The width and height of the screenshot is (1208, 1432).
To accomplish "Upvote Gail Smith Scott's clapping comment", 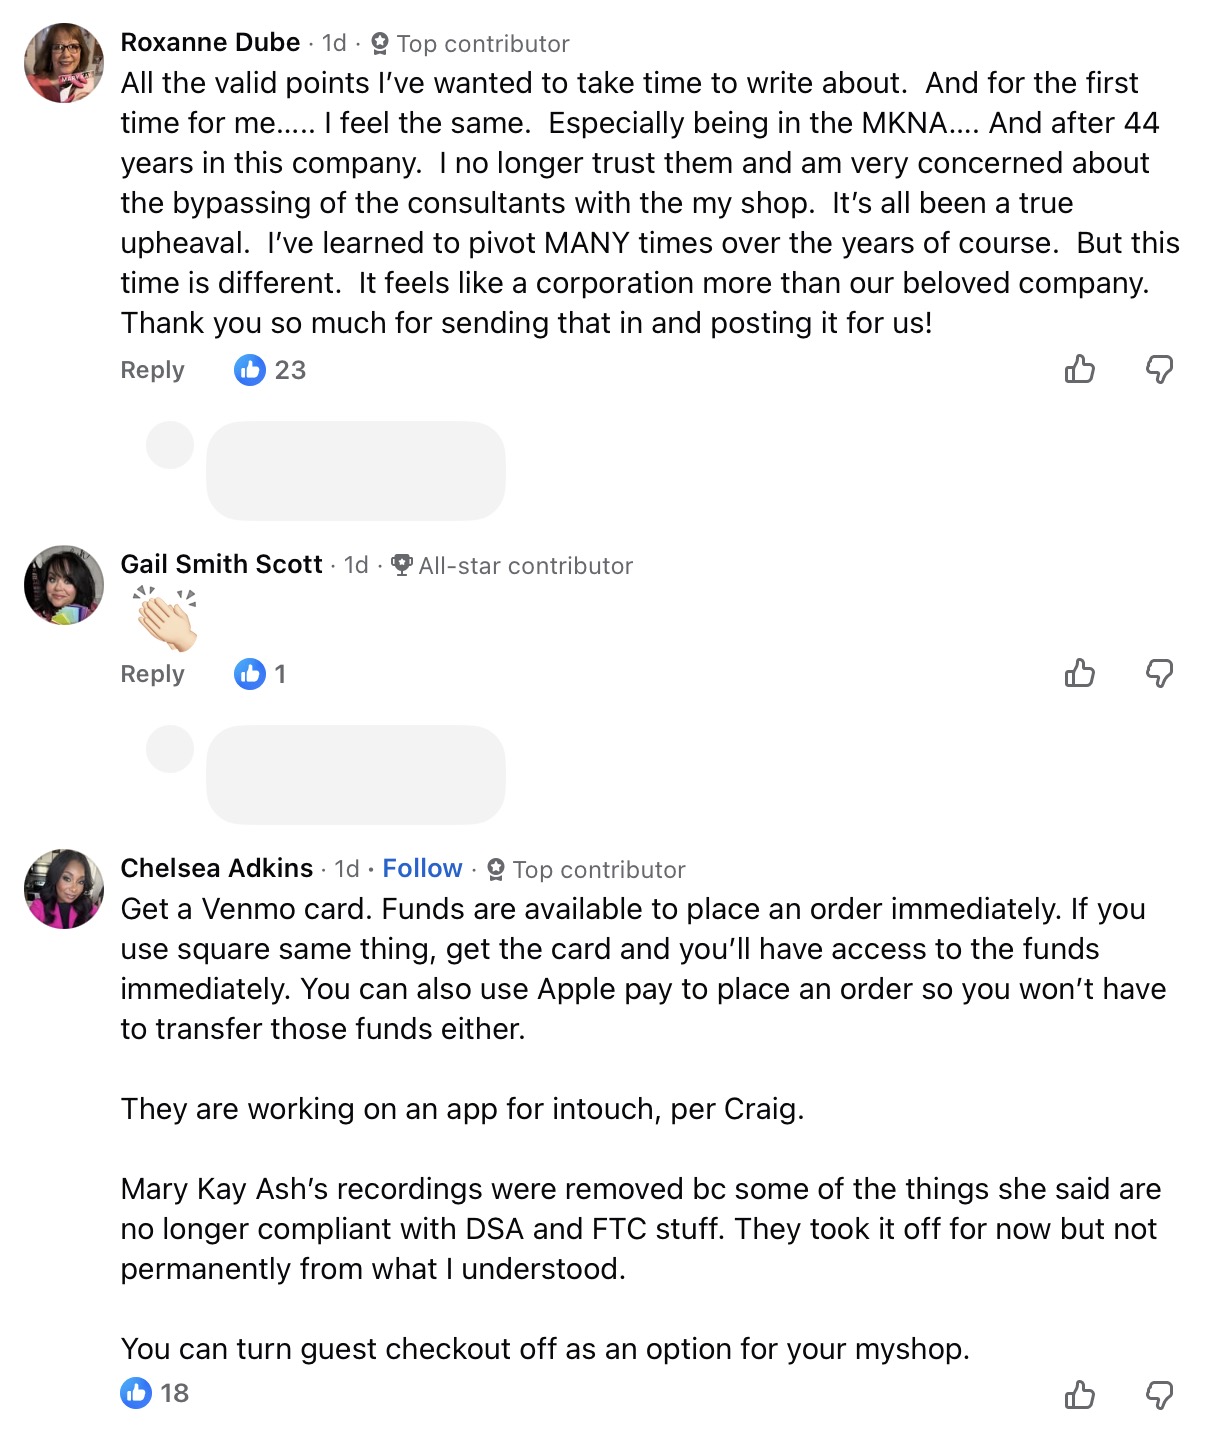I will (1079, 674).
